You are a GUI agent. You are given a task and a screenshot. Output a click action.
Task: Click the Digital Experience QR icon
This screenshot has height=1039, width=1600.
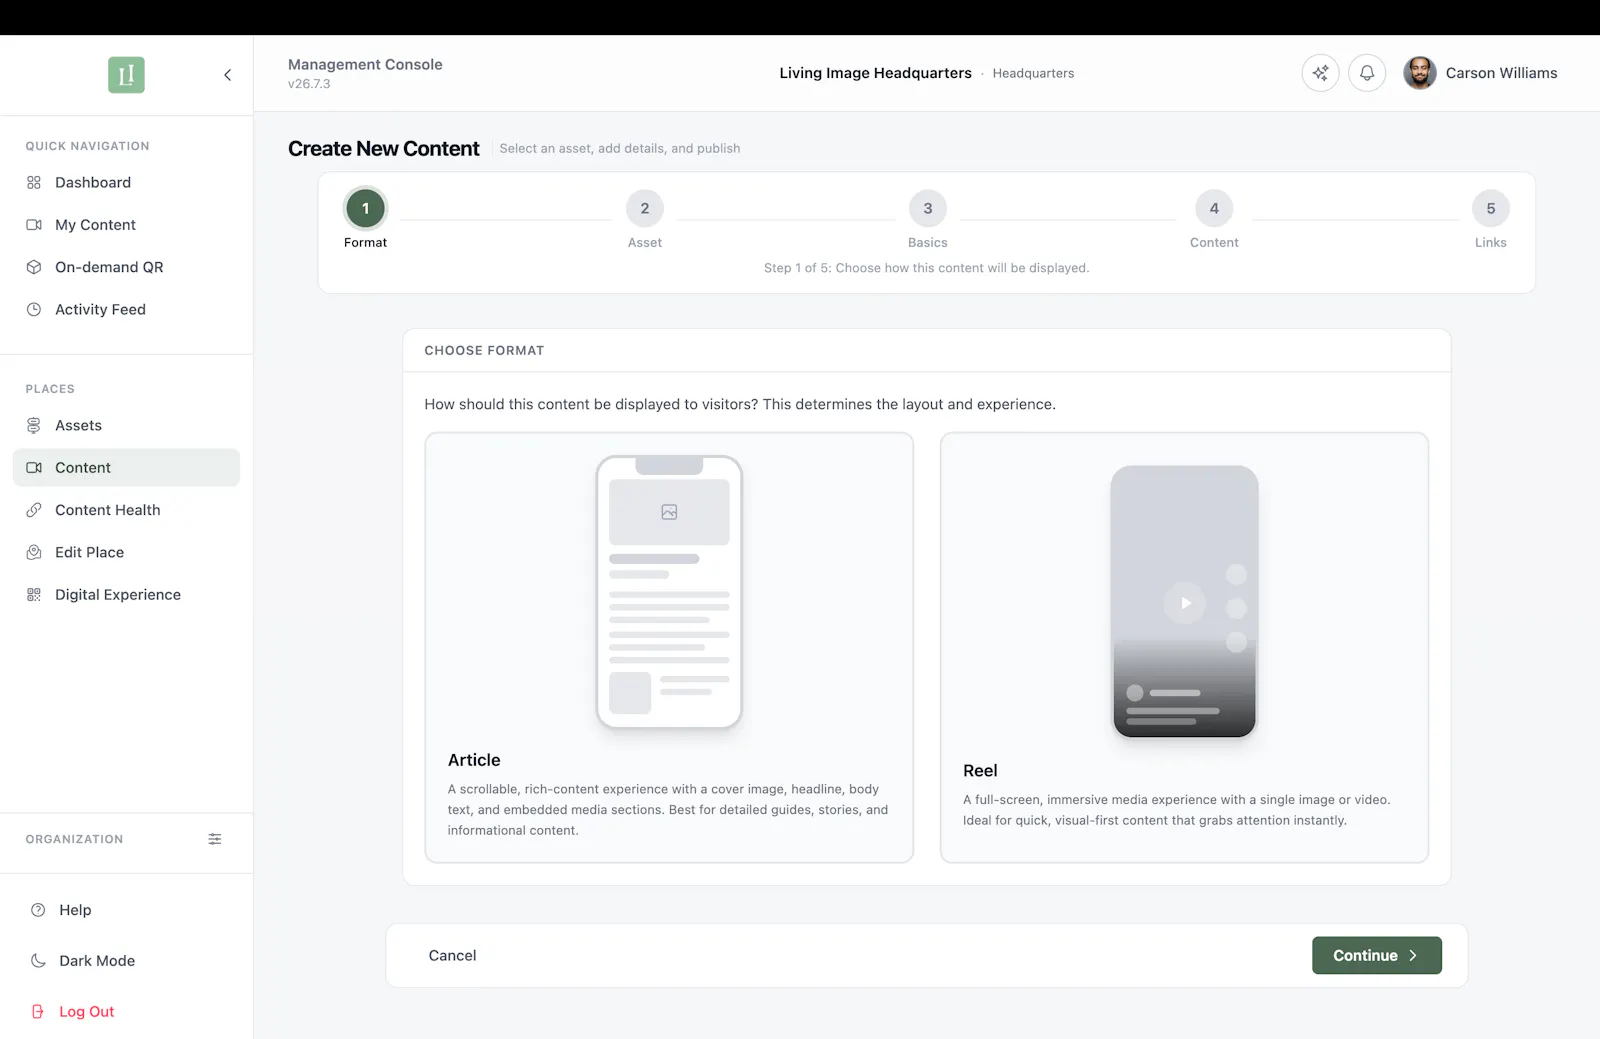click(34, 595)
